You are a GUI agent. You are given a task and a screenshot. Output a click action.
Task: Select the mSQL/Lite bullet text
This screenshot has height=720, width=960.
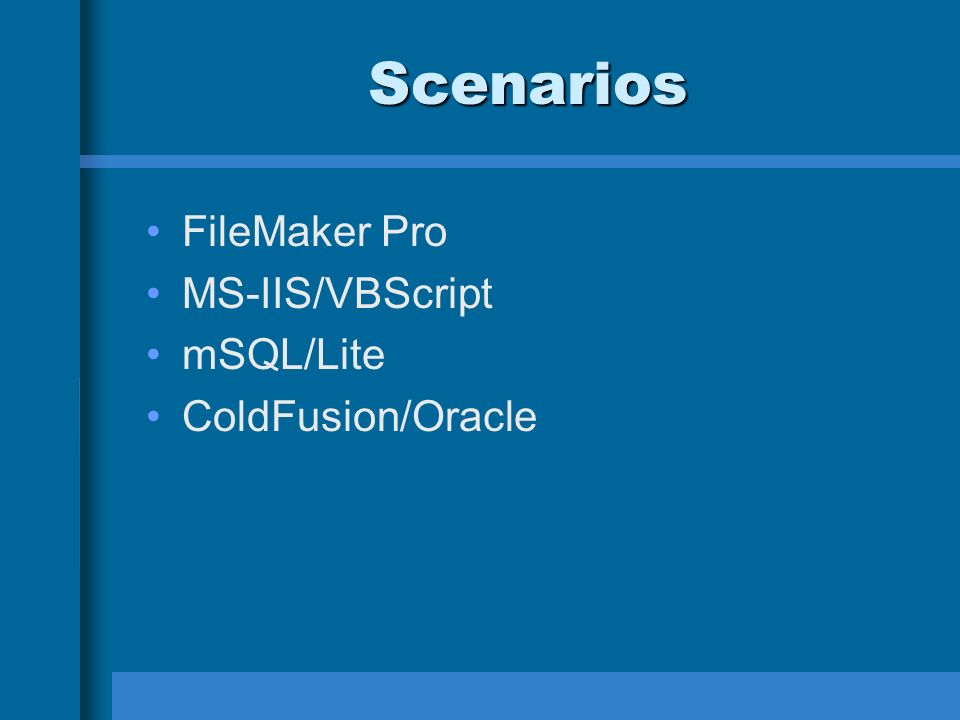(x=283, y=354)
